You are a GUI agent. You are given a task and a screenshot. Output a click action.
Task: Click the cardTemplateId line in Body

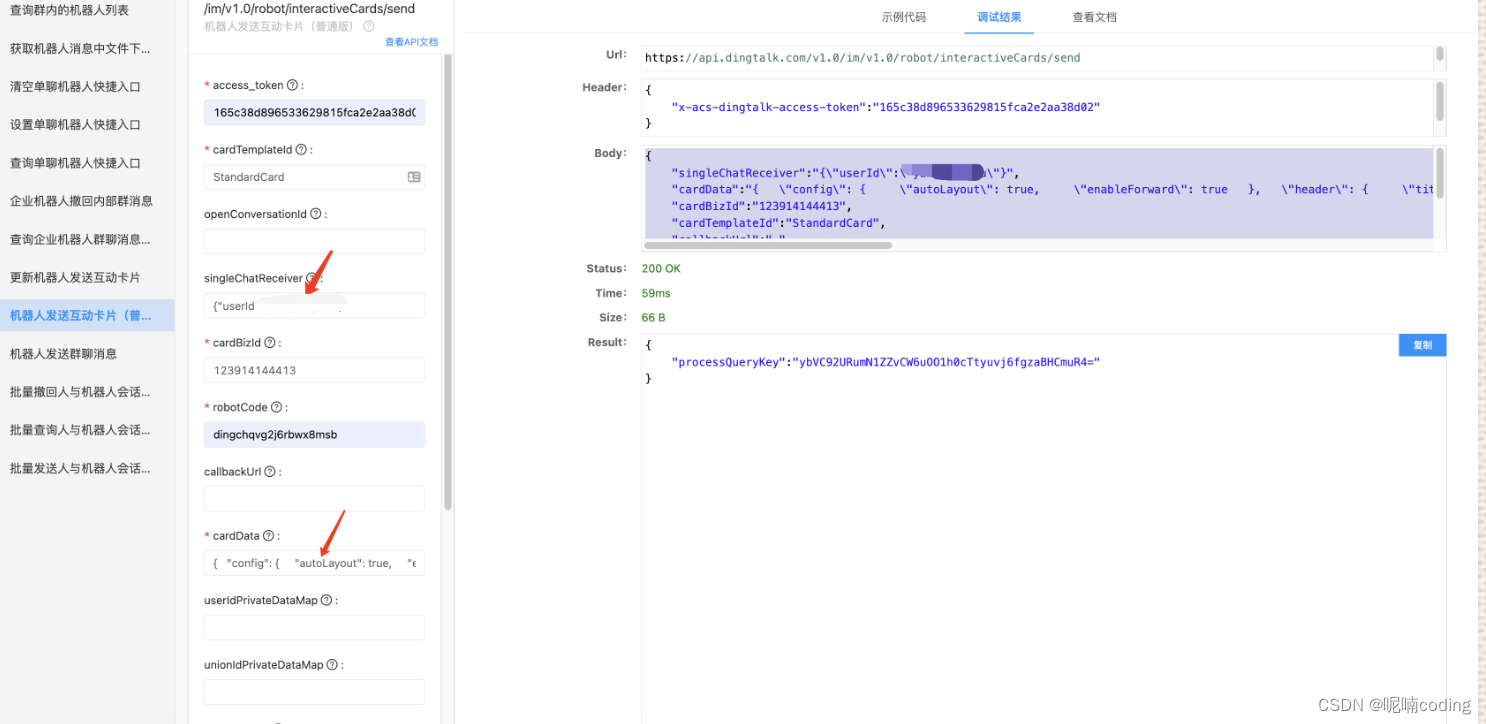(x=779, y=223)
